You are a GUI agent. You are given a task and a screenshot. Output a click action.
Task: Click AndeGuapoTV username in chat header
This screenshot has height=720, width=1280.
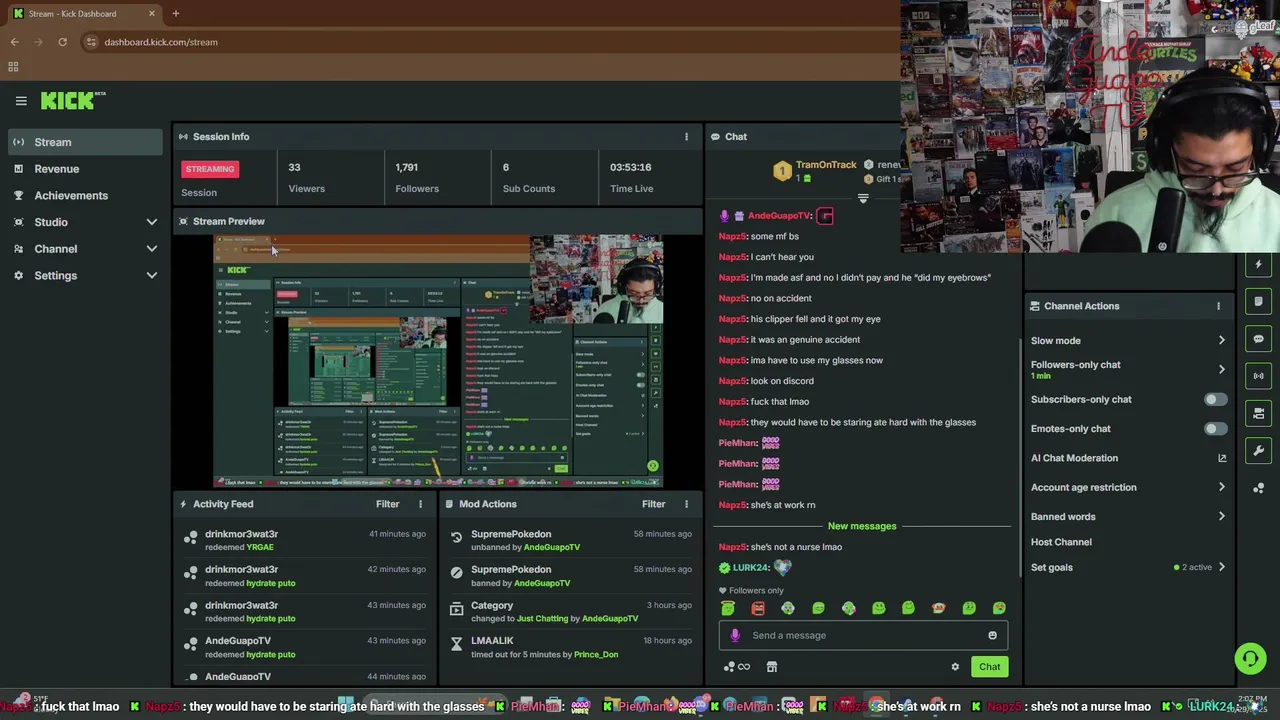(780, 216)
